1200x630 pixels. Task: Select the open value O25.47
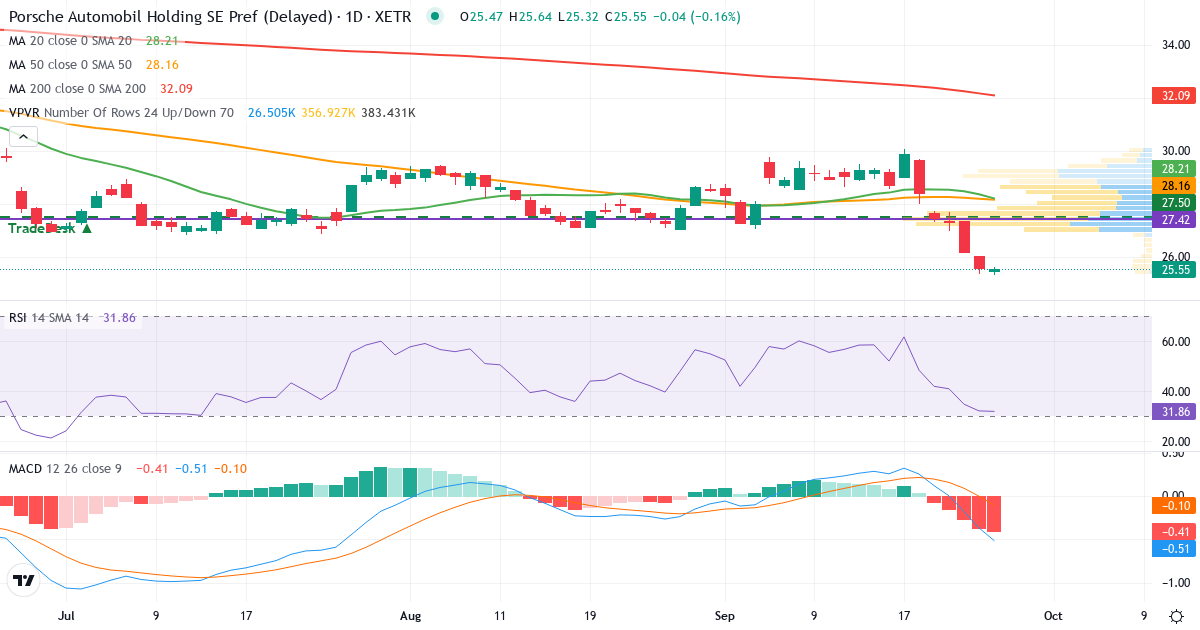[481, 17]
